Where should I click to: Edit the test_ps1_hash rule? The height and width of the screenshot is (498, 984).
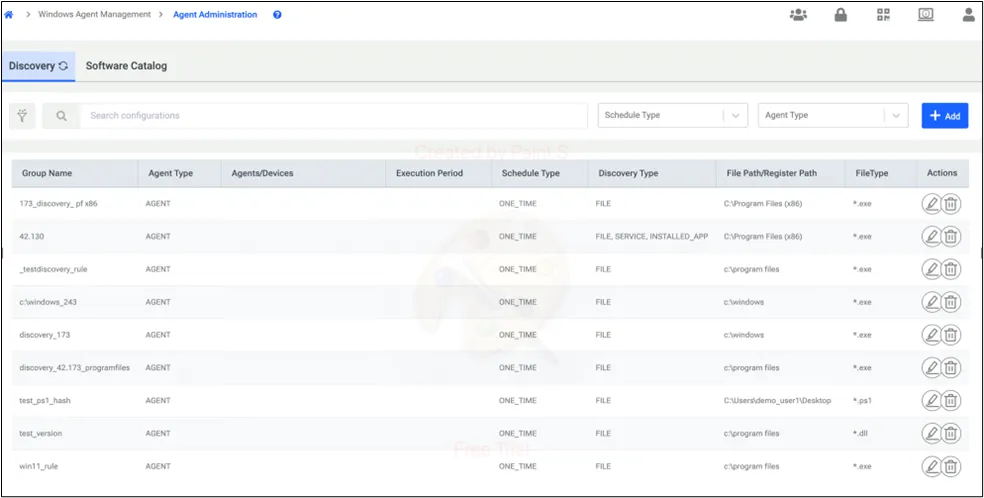932,400
